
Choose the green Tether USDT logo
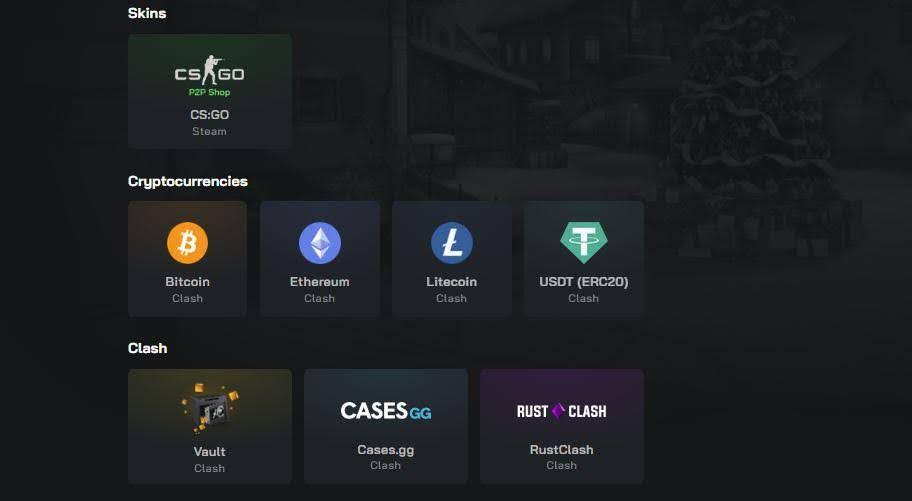pyautogui.click(x=584, y=243)
